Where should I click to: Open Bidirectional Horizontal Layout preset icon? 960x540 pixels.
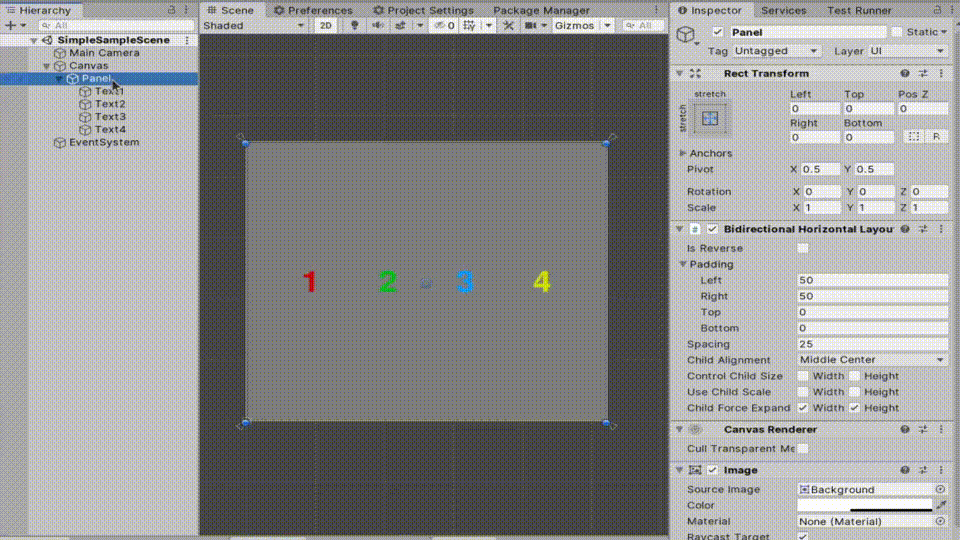[x=923, y=229]
